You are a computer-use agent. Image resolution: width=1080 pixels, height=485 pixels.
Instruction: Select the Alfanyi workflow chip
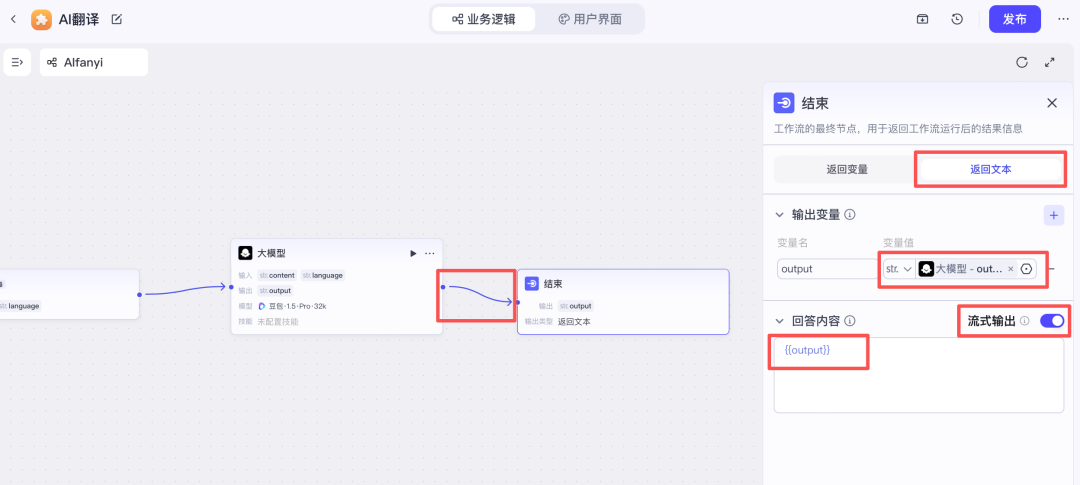[x=94, y=63]
